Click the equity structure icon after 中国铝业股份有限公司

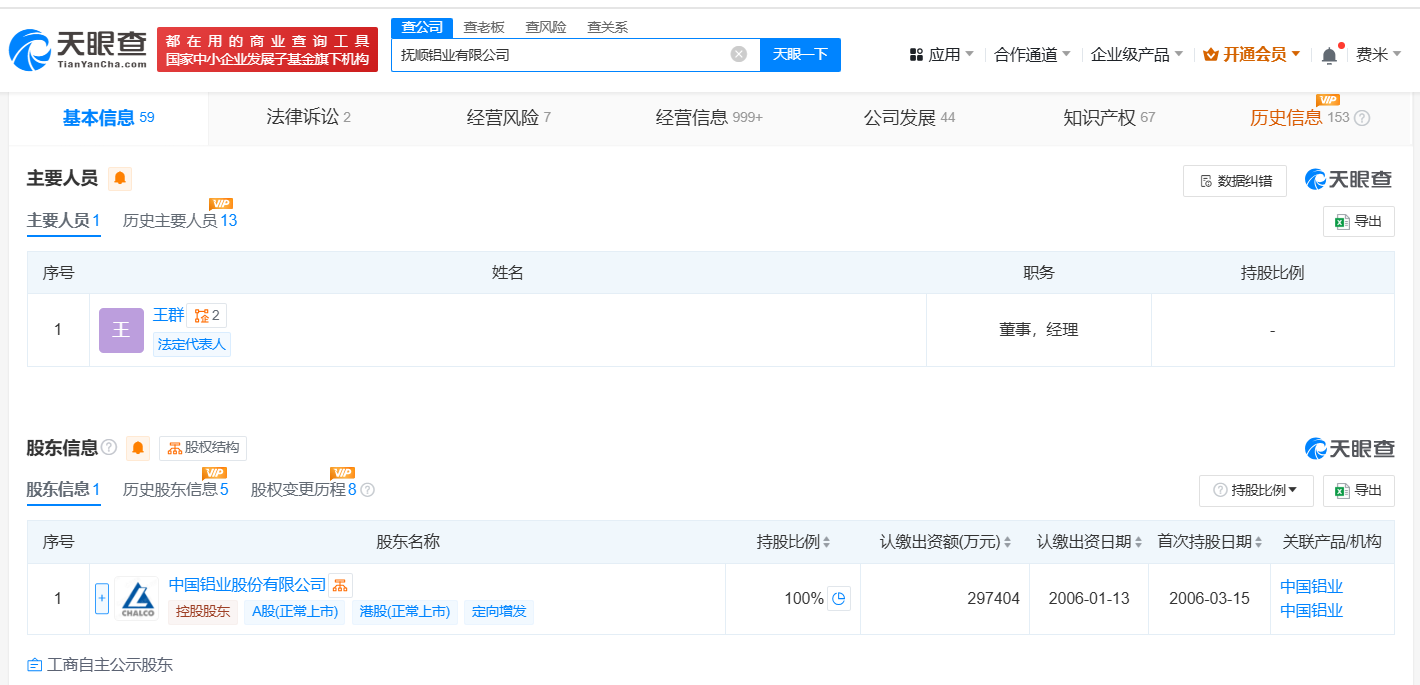(x=341, y=585)
